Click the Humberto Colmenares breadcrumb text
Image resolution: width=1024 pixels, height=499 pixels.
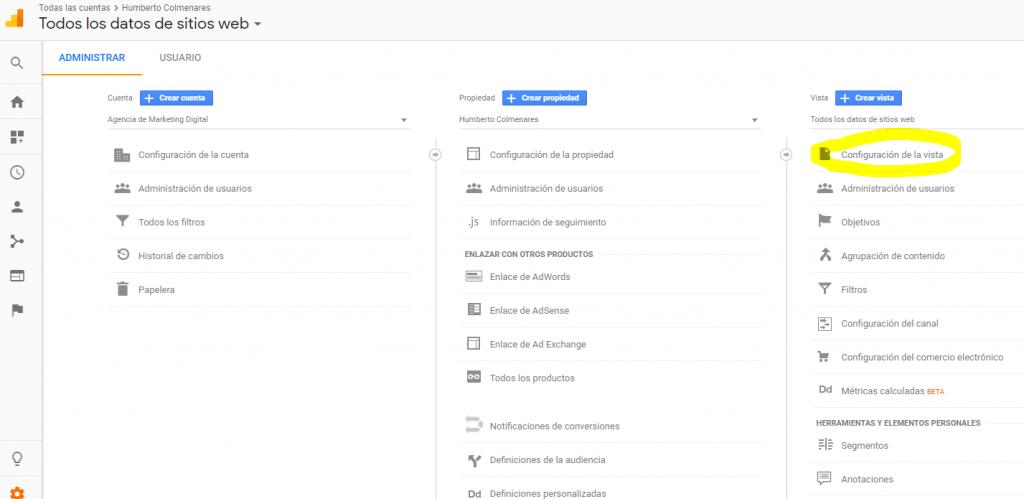click(x=166, y=8)
